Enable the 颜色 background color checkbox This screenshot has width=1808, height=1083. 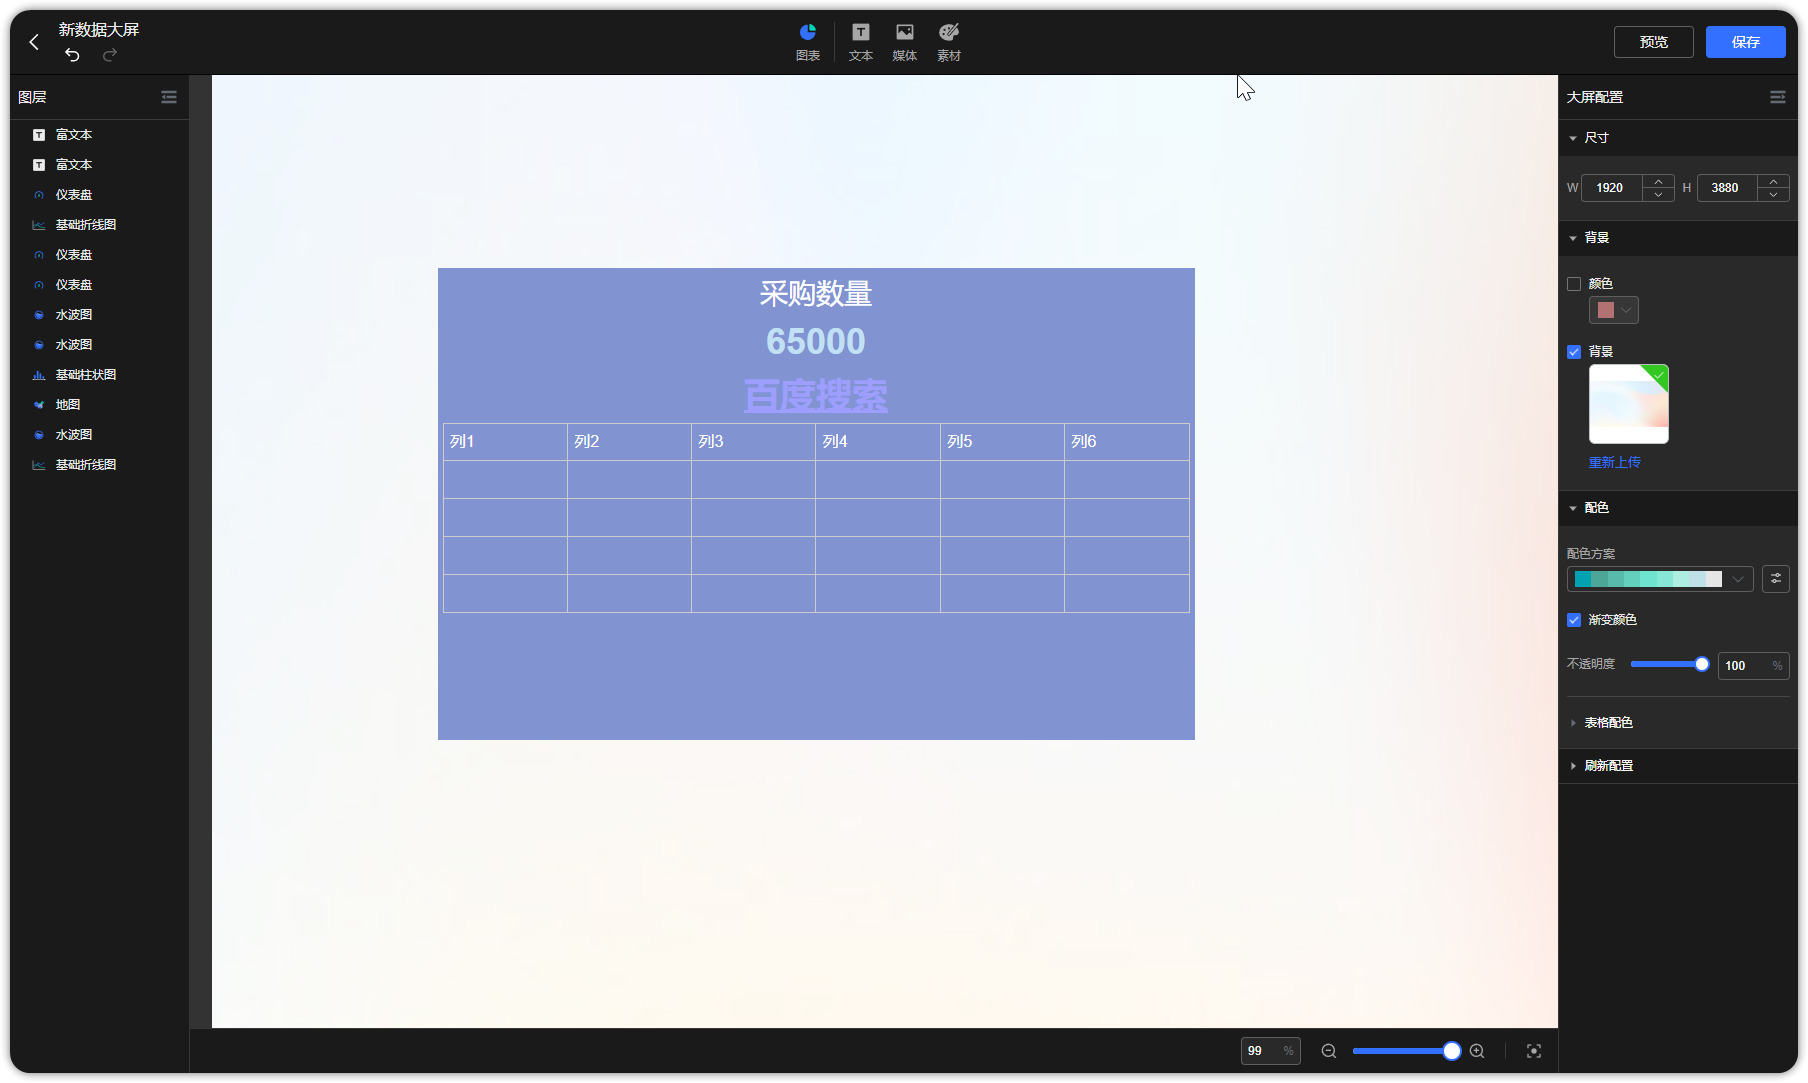(x=1576, y=283)
